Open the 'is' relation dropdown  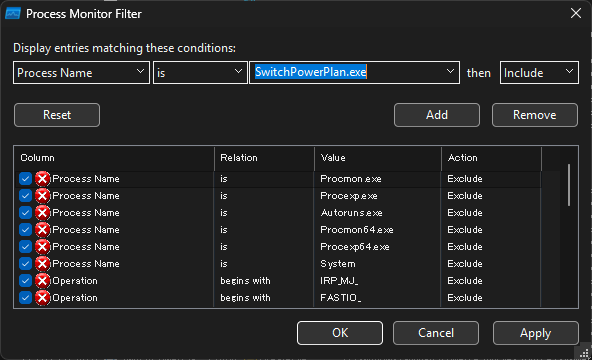pos(200,72)
